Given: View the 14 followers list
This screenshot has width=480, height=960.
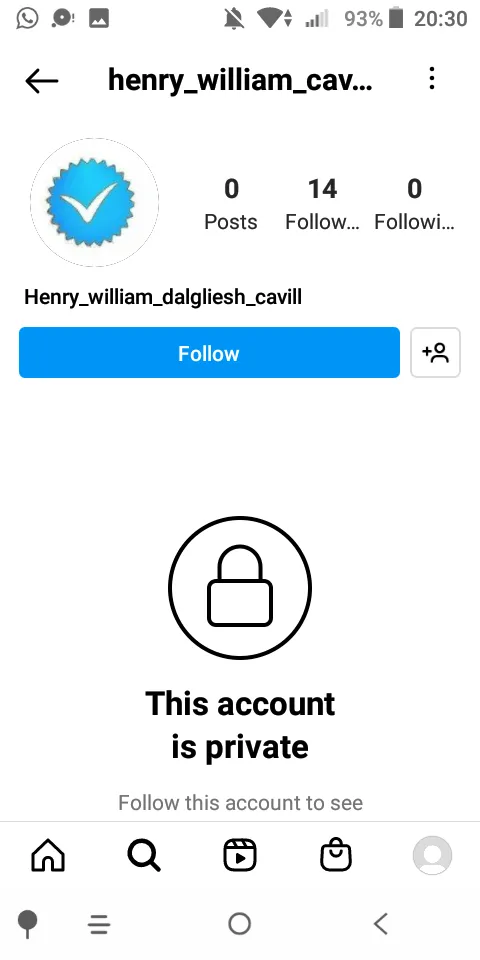Looking at the screenshot, I should [x=322, y=205].
